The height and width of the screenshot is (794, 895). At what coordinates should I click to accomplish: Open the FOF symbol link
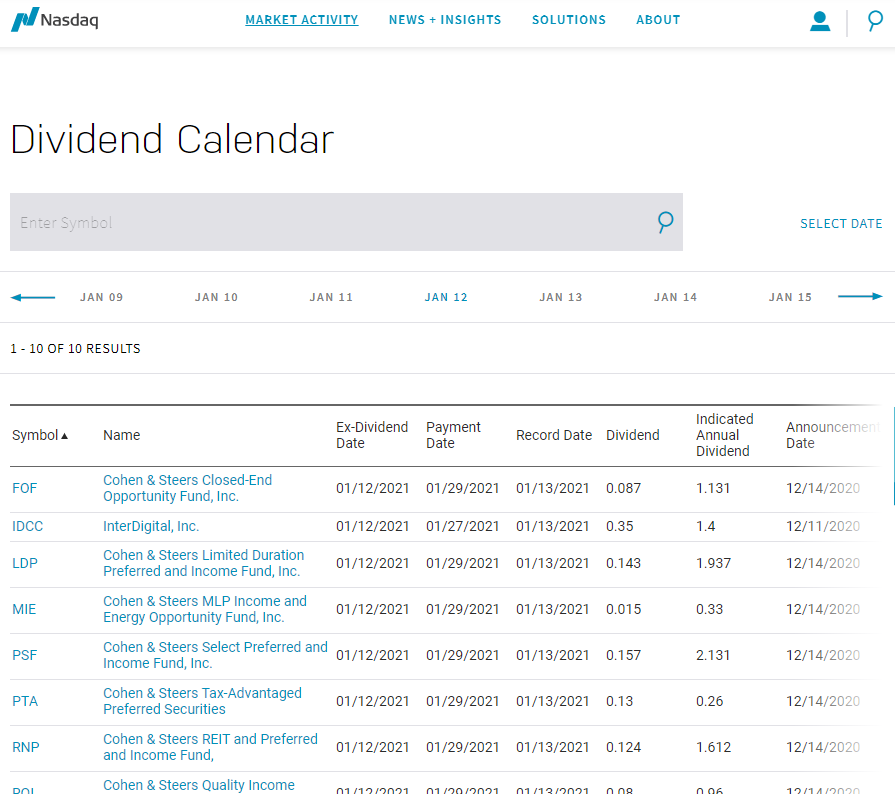(x=25, y=489)
